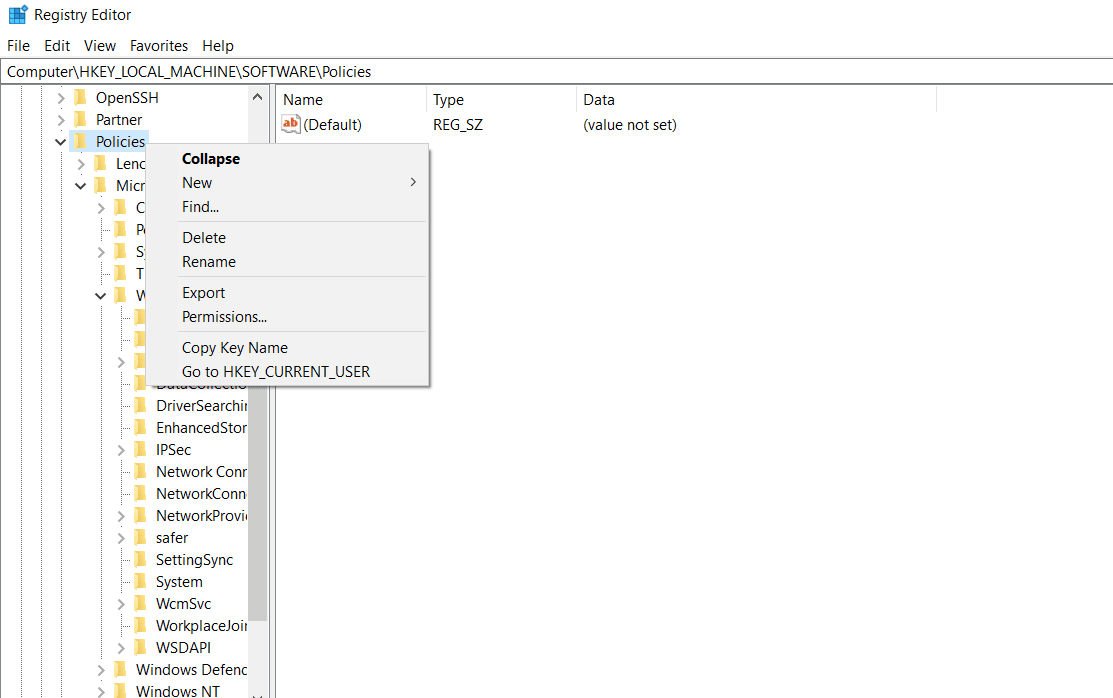1113x698 pixels.
Task: Click Copy Key Name menu entry
Action: pyautogui.click(x=234, y=348)
